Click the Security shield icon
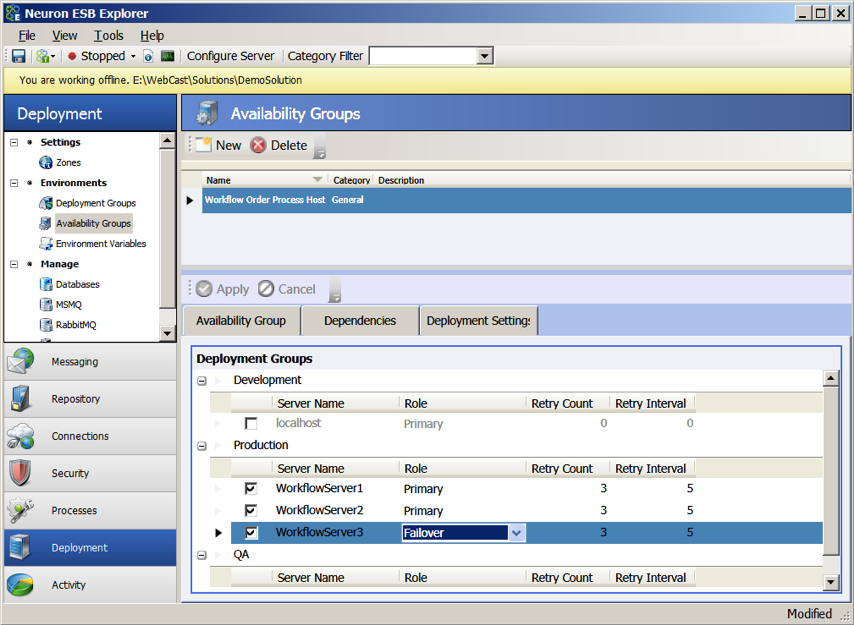 (x=20, y=473)
